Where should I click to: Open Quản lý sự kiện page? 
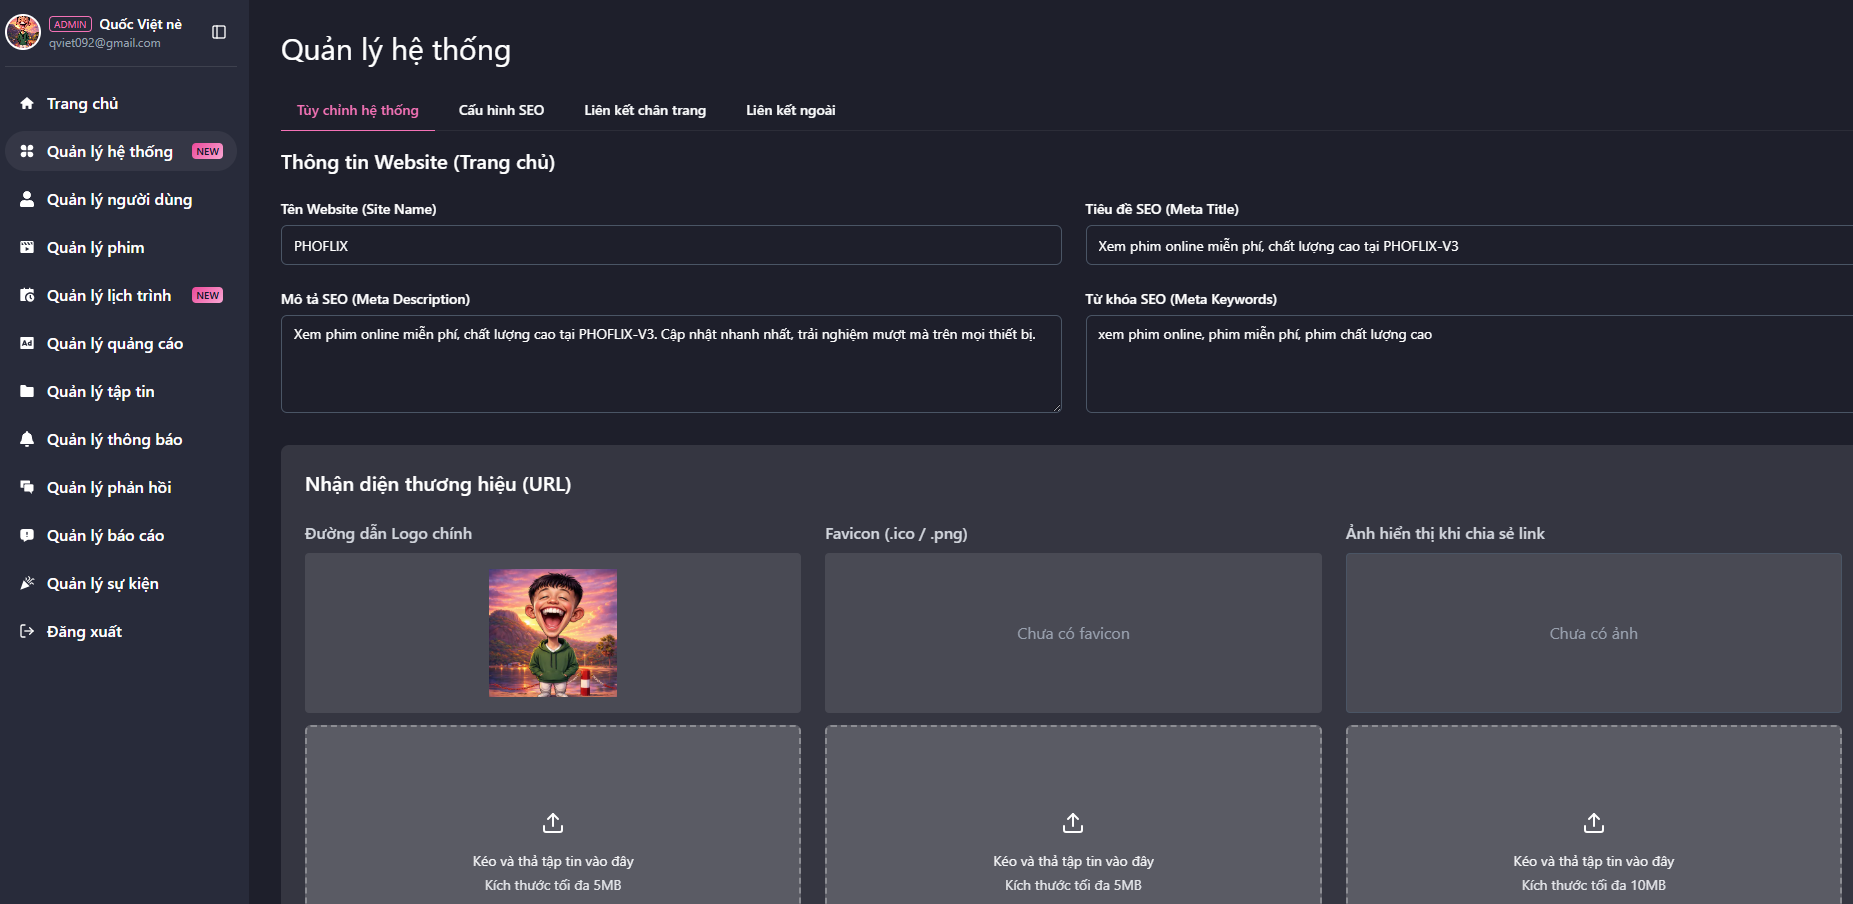pos(121,583)
